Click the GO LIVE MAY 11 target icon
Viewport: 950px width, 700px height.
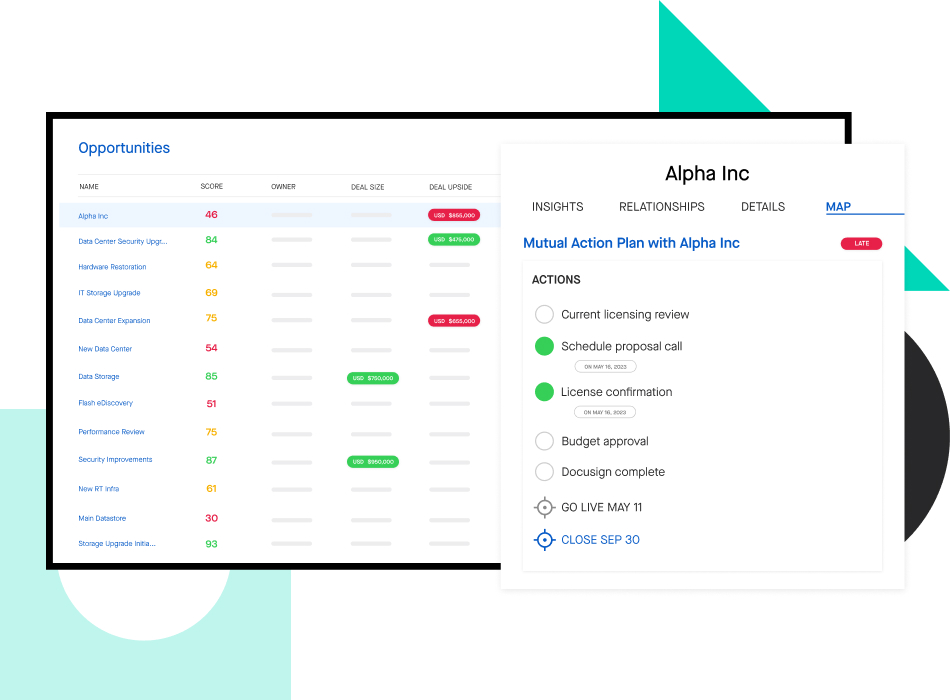544,507
